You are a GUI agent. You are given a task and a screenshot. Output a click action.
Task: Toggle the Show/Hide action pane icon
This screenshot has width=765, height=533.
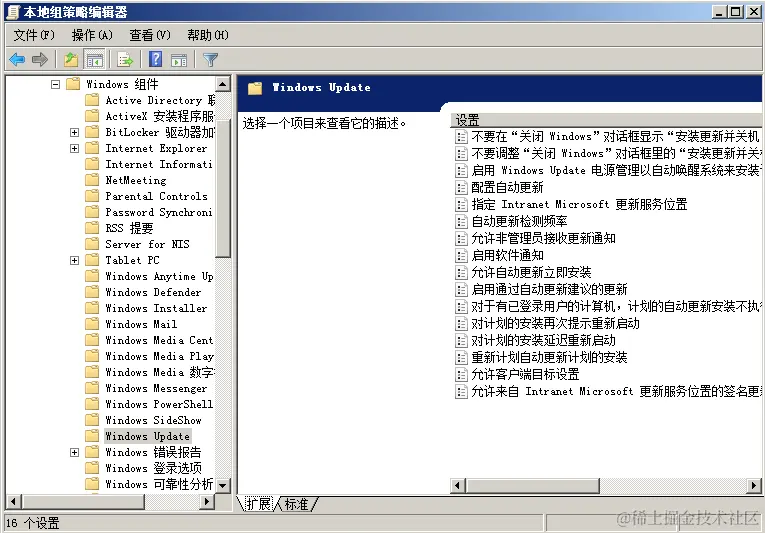(x=179, y=60)
